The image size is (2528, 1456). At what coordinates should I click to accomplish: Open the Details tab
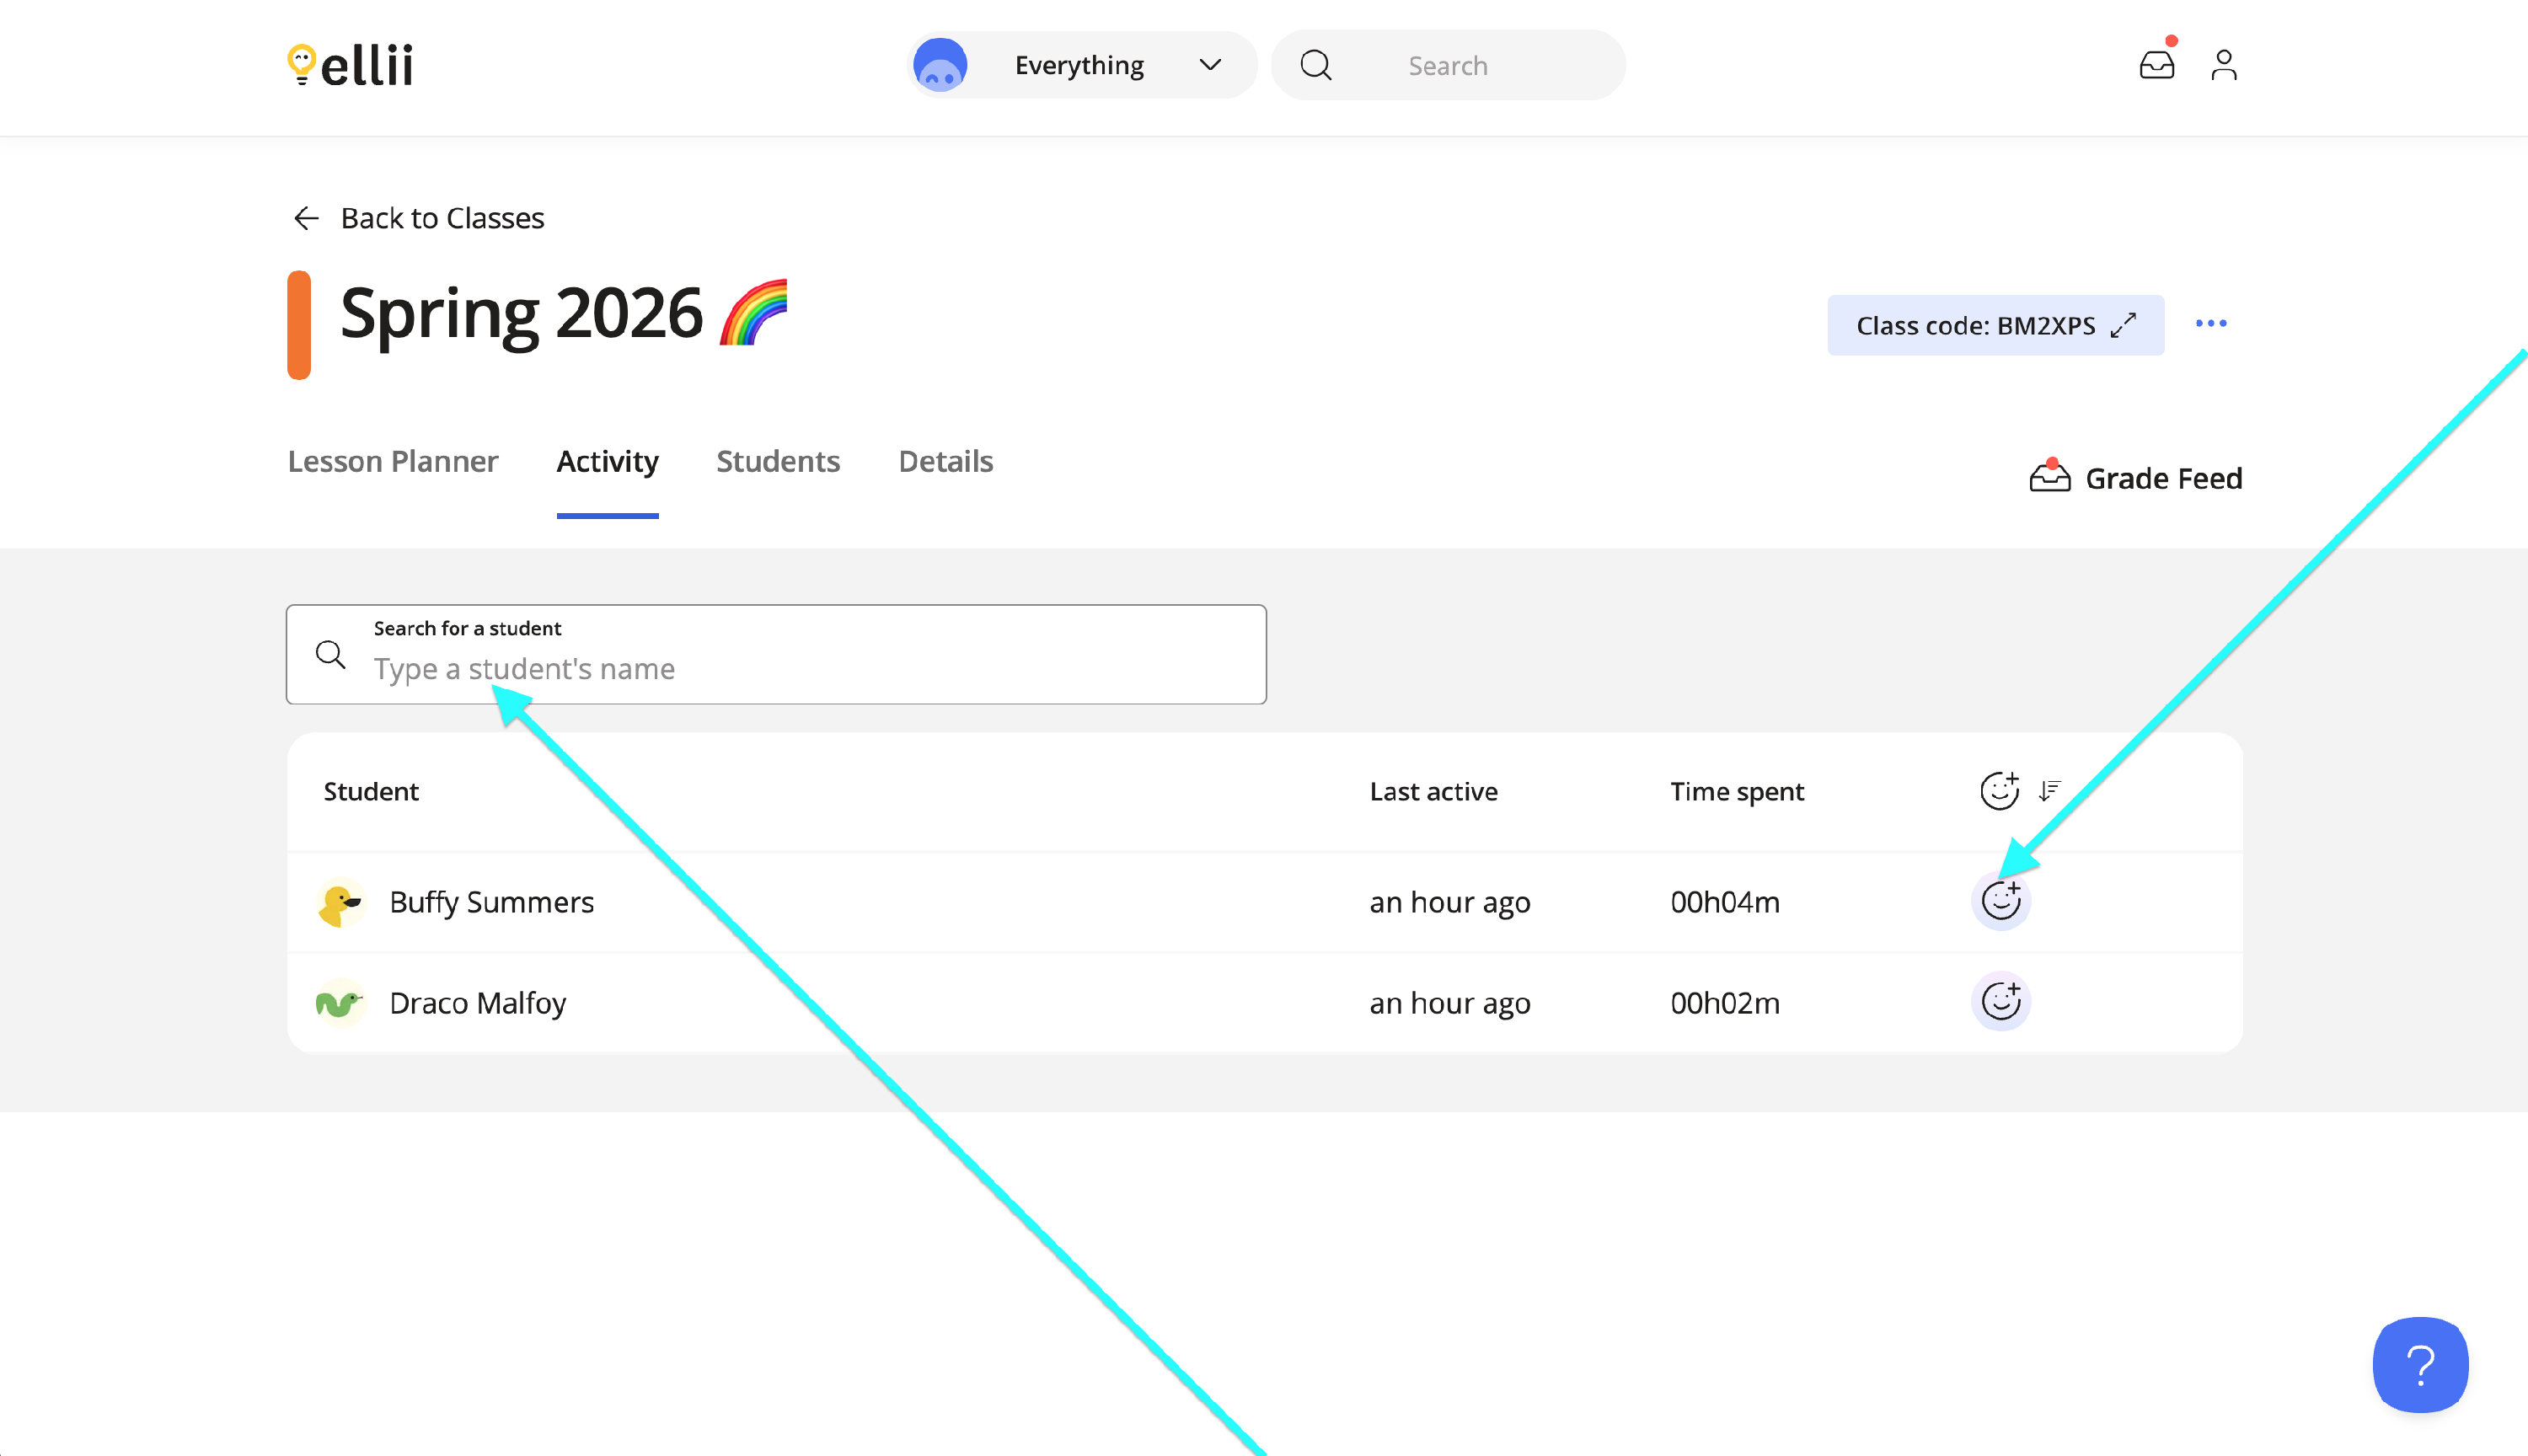945,461
